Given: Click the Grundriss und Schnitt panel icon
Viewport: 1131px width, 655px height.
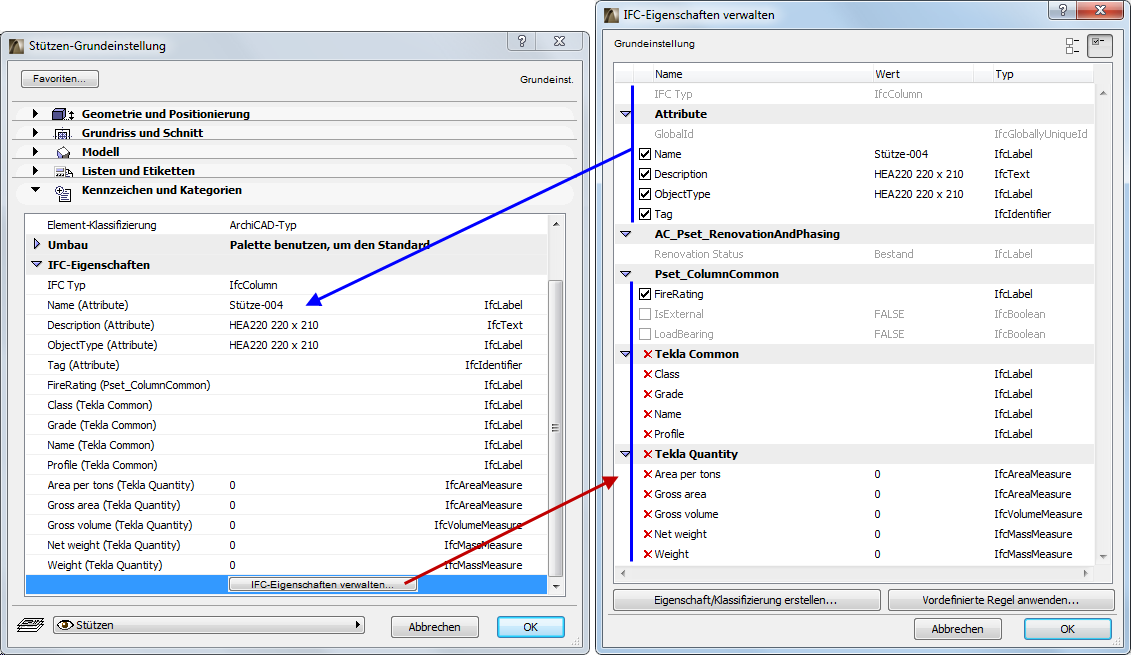Looking at the screenshot, I should coord(63,133).
